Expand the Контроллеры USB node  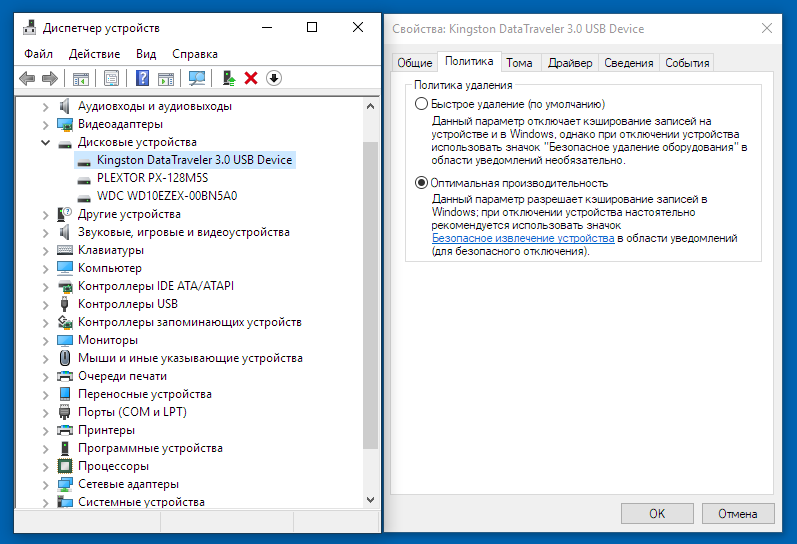[x=45, y=305]
